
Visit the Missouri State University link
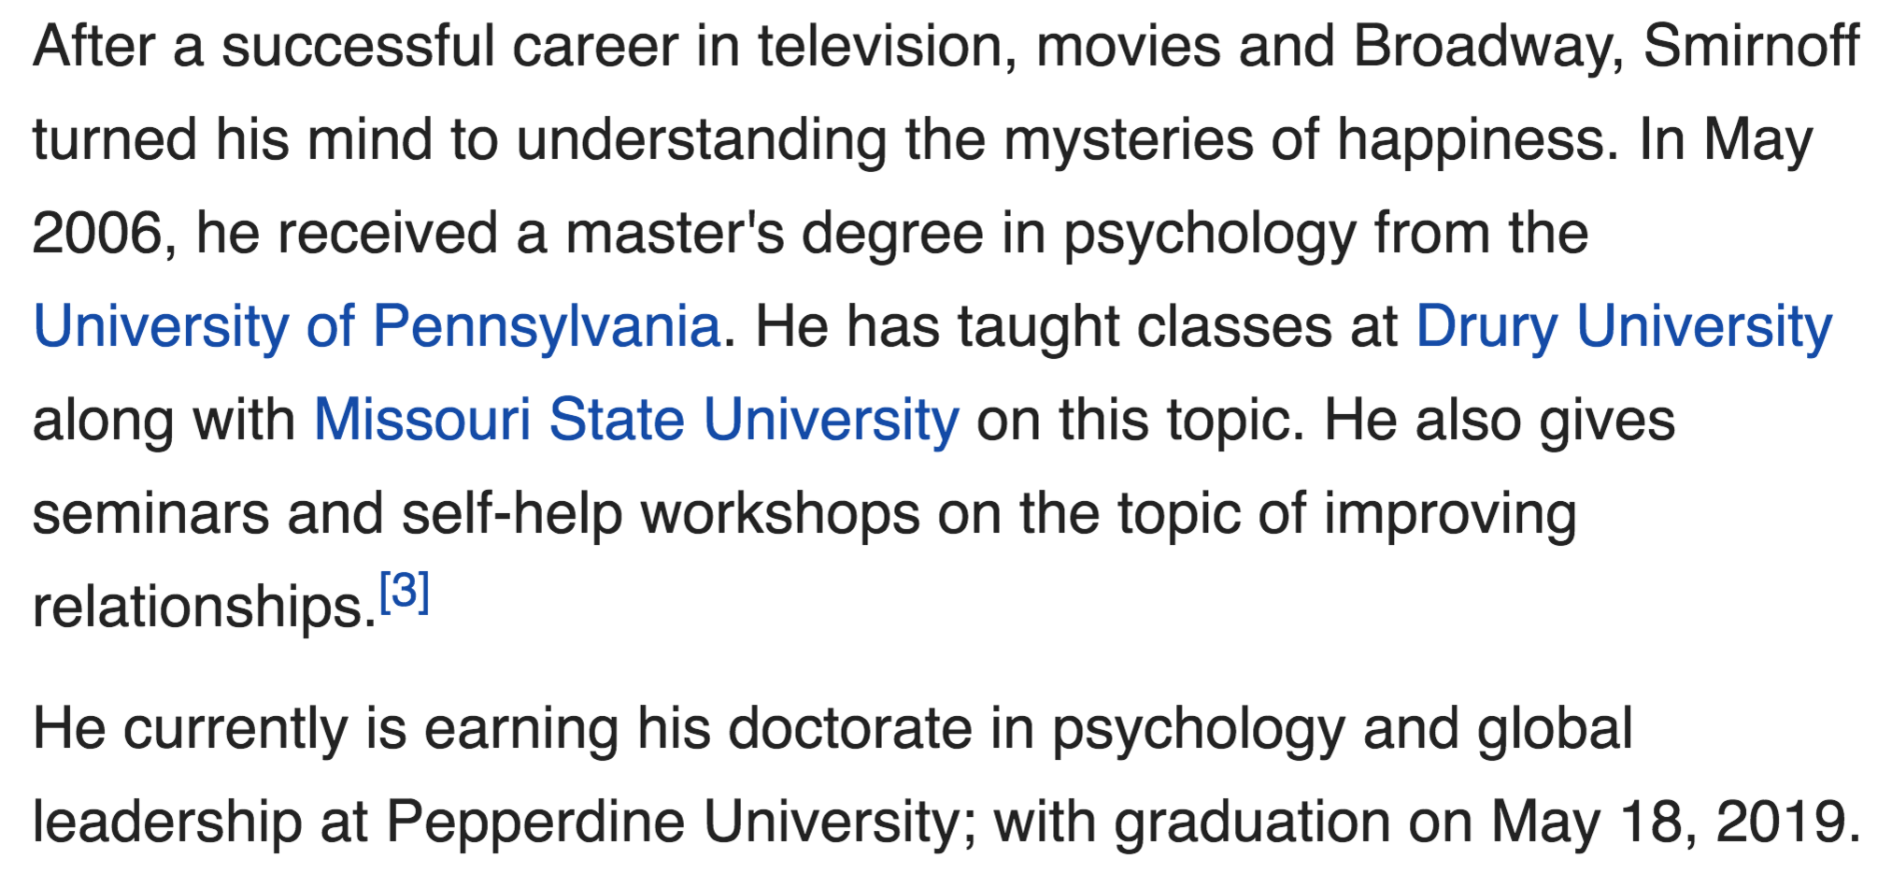tap(636, 420)
